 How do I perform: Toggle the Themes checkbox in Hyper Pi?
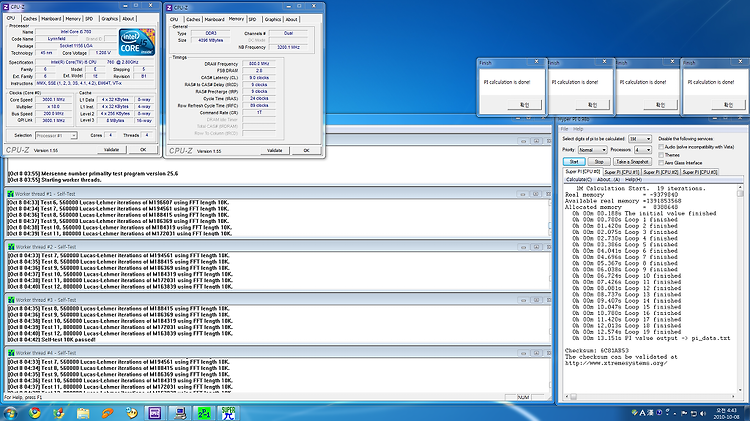tap(661, 155)
